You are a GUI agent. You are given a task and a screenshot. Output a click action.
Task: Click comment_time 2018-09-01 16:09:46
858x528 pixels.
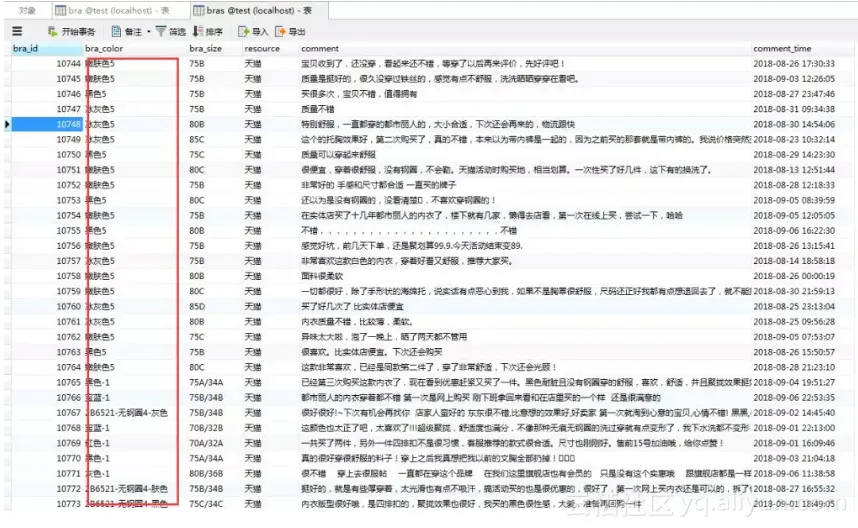[794, 443]
